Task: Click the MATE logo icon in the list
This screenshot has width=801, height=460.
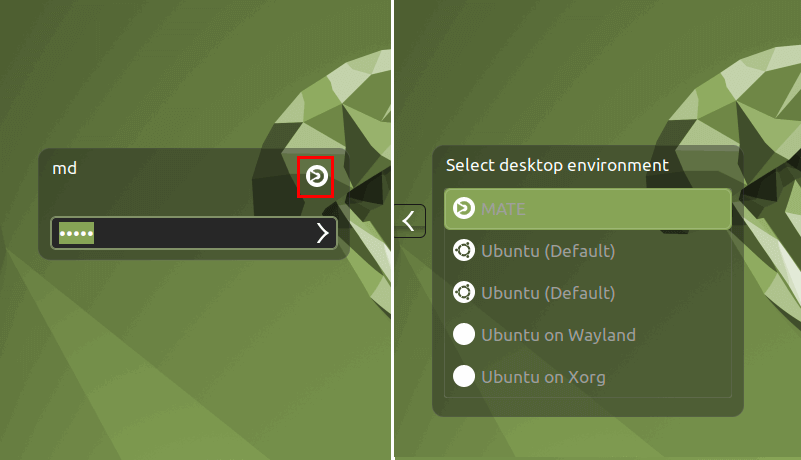Action: tap(464, 209)
